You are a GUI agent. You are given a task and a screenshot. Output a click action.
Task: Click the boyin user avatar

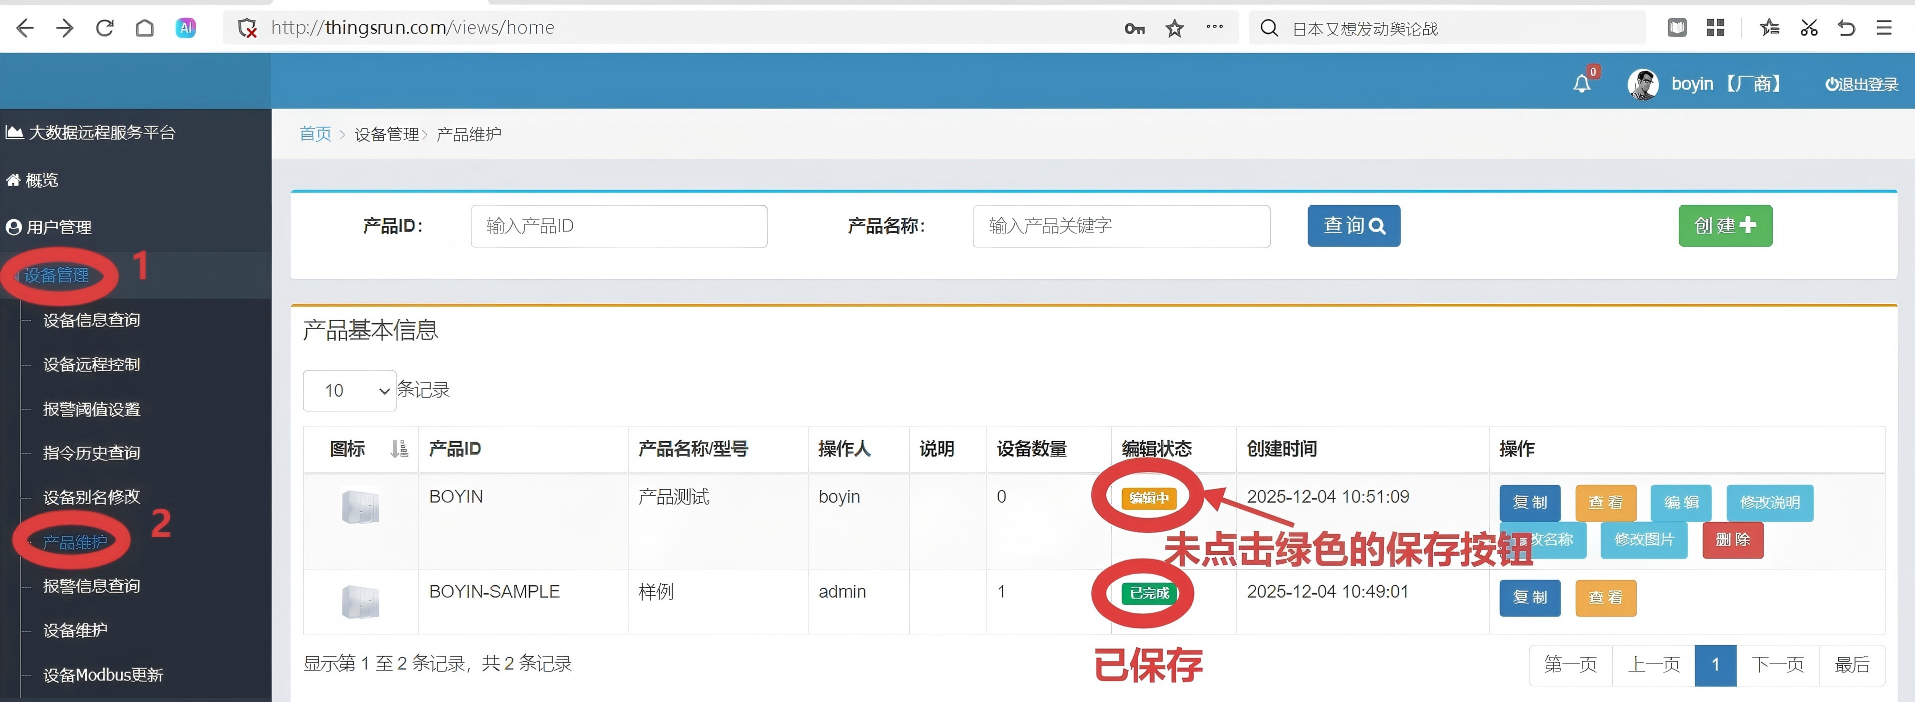click(1643, 85)
